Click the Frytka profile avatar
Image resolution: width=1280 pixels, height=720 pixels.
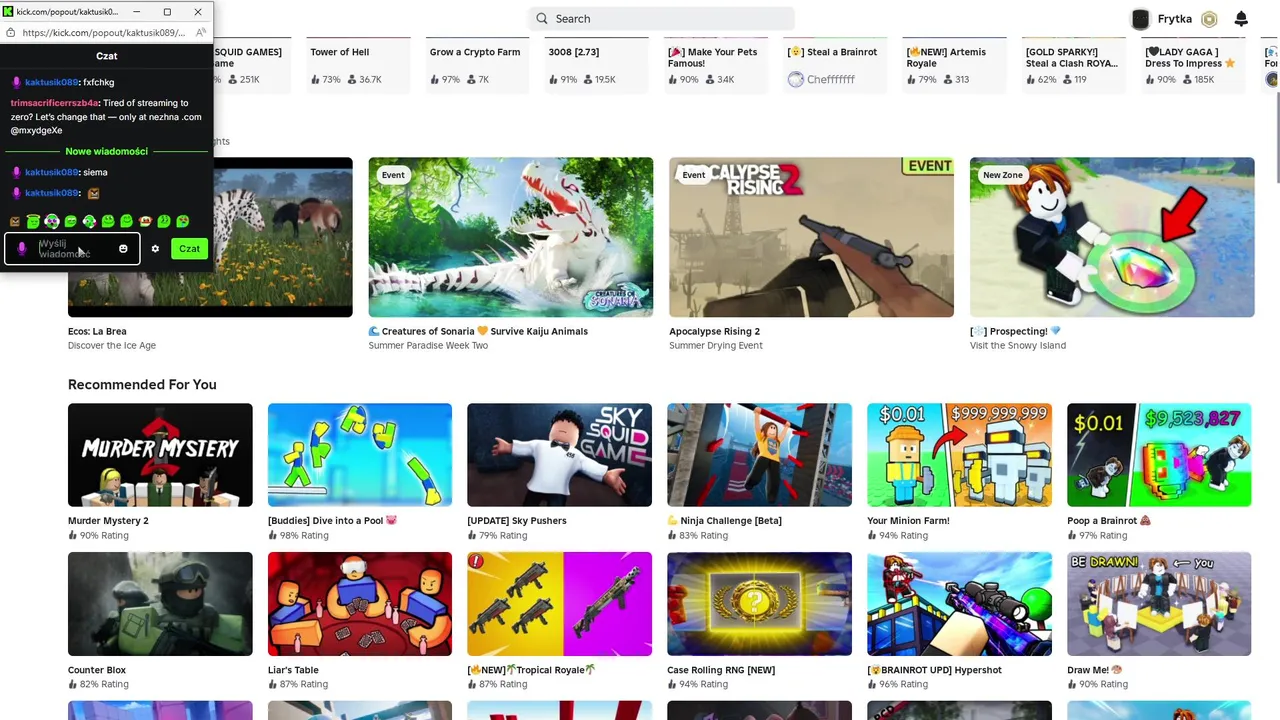pos(1141,19)
